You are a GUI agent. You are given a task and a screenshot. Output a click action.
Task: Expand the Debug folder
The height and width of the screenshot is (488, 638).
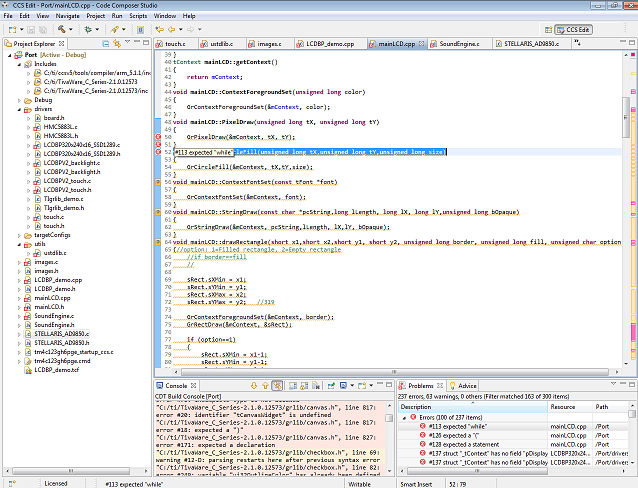[21, 100]
